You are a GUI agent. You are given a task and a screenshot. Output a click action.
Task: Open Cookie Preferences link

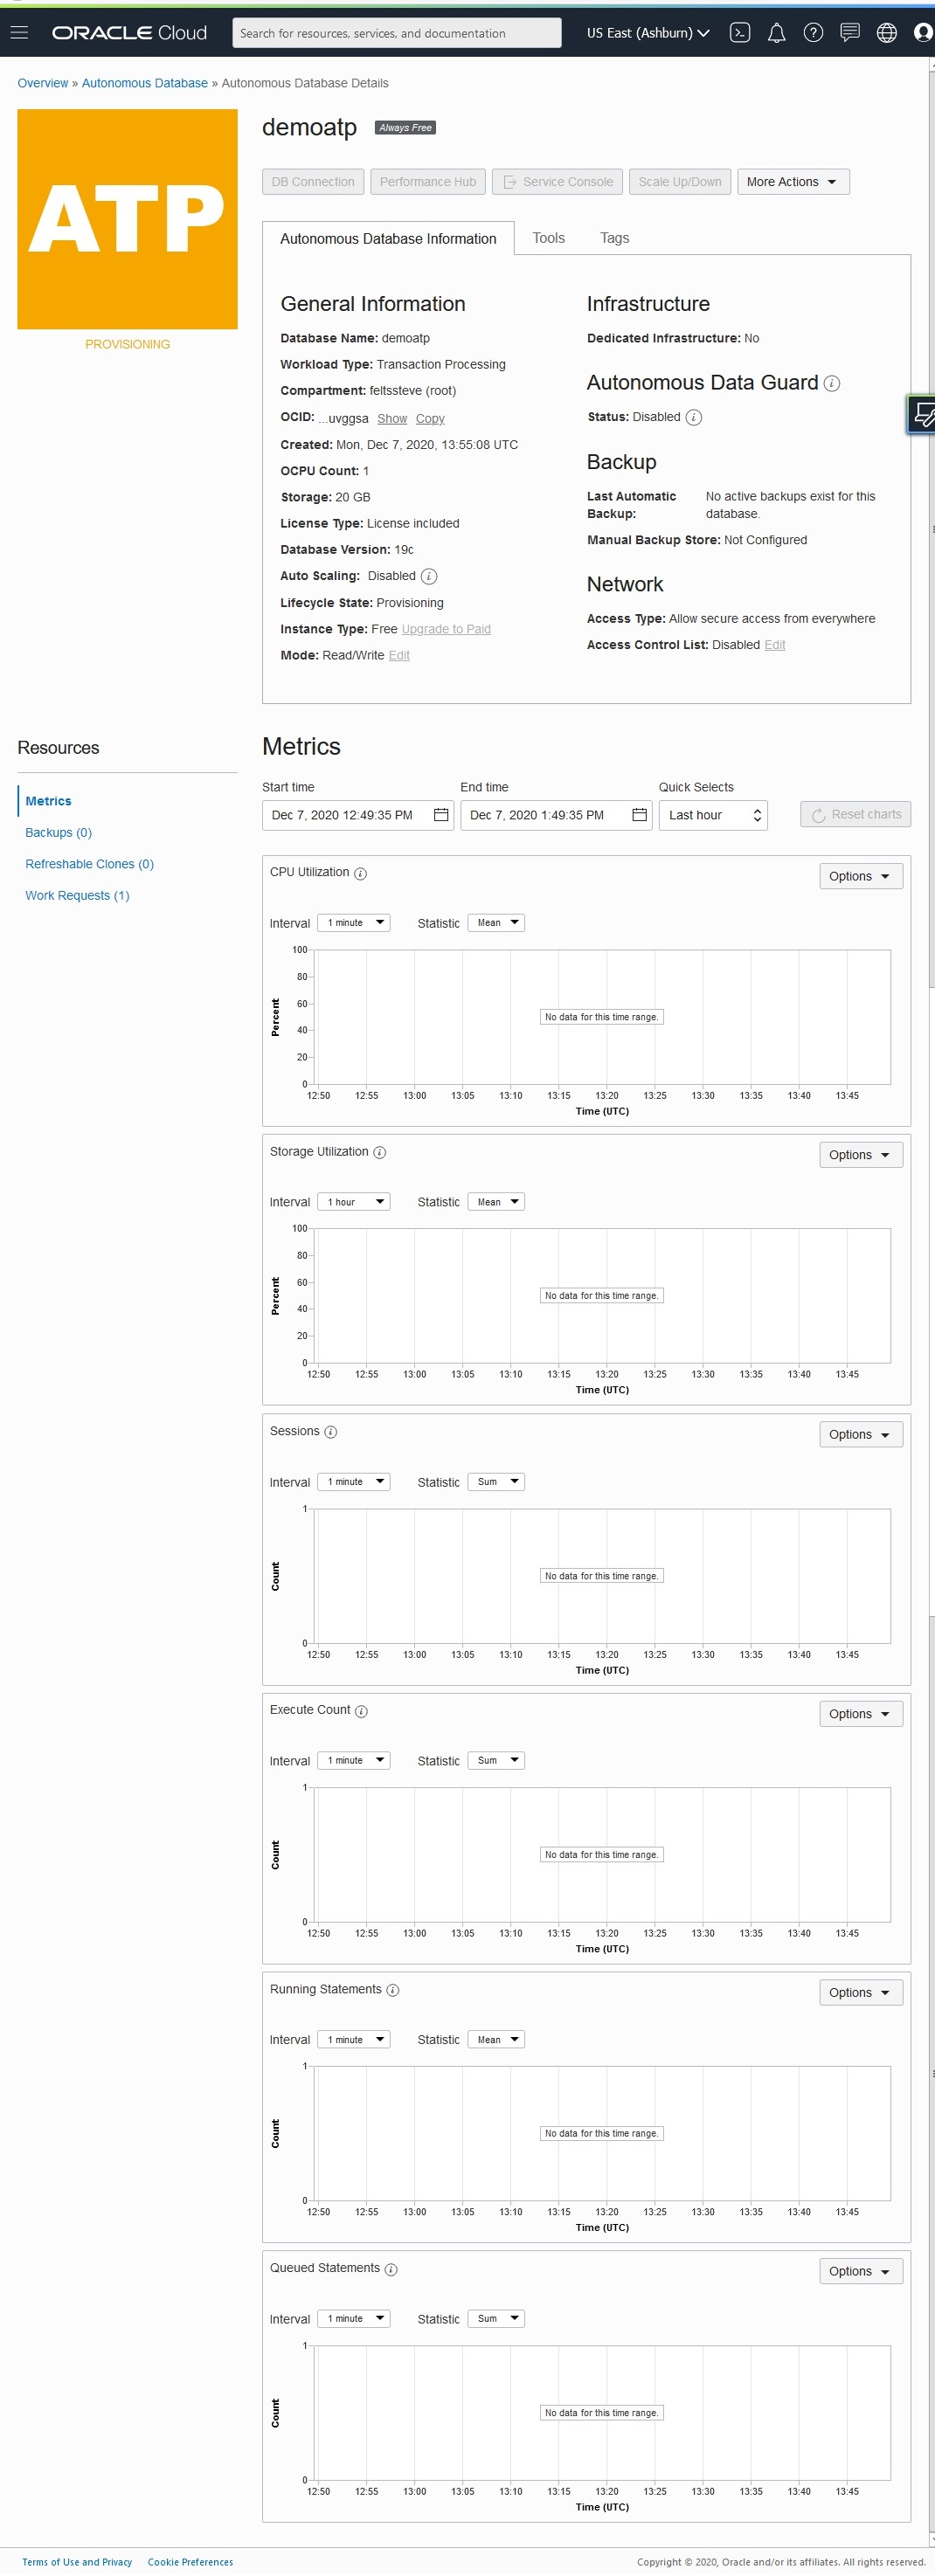(x=190, y=2562)
